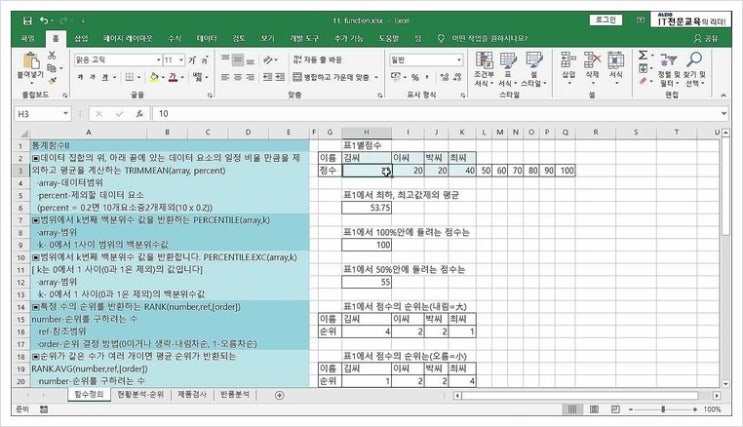The image size is (743, 427).
Task: Click the Percent Style icon
Action: [x=415, y=77]
